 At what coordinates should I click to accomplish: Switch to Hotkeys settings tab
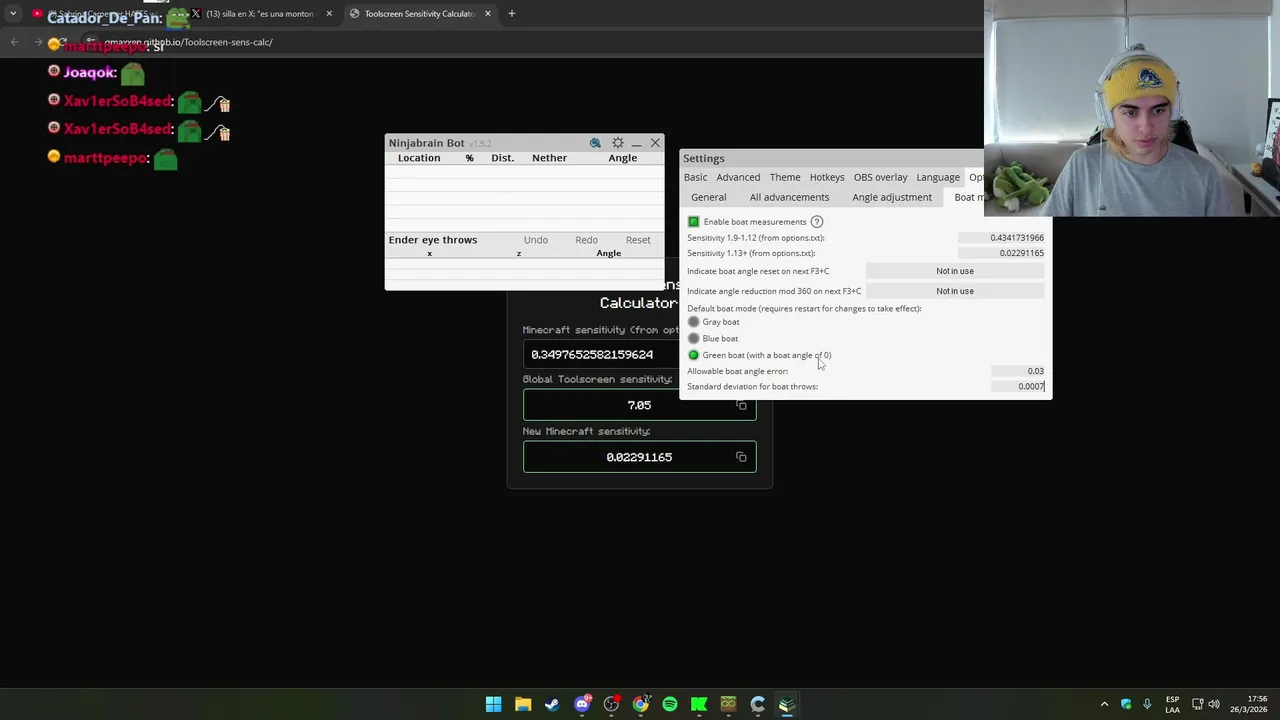coord(827,177)
